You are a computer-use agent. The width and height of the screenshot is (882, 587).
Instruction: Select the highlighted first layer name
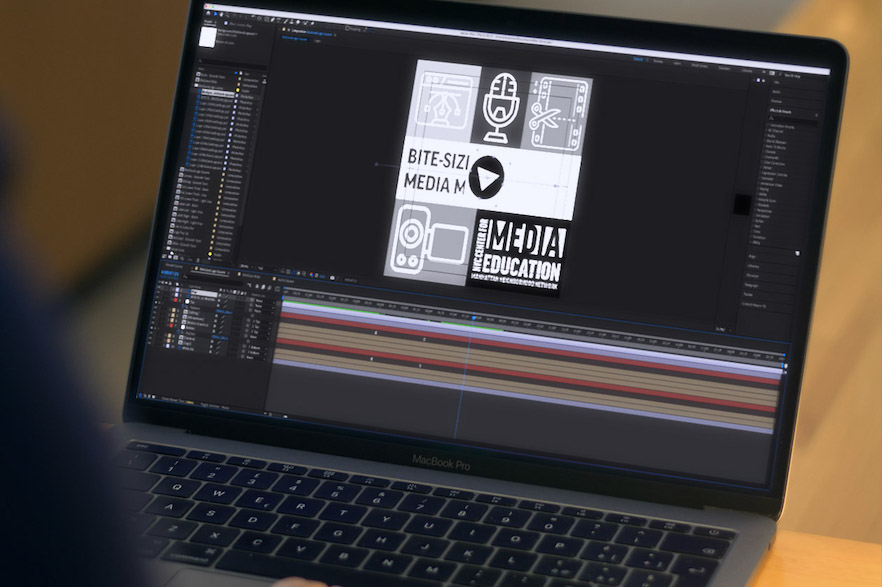(x=204, y=293)
